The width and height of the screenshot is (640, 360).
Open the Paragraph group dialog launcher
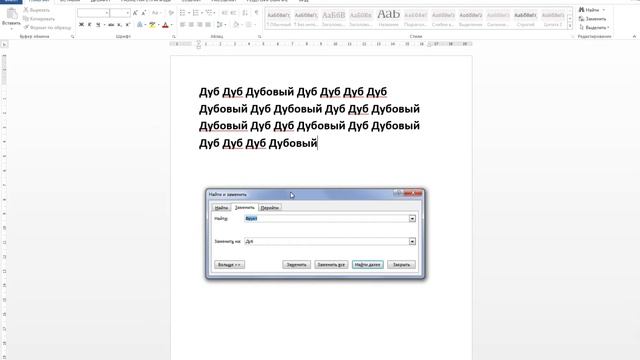tap(260, 37)
